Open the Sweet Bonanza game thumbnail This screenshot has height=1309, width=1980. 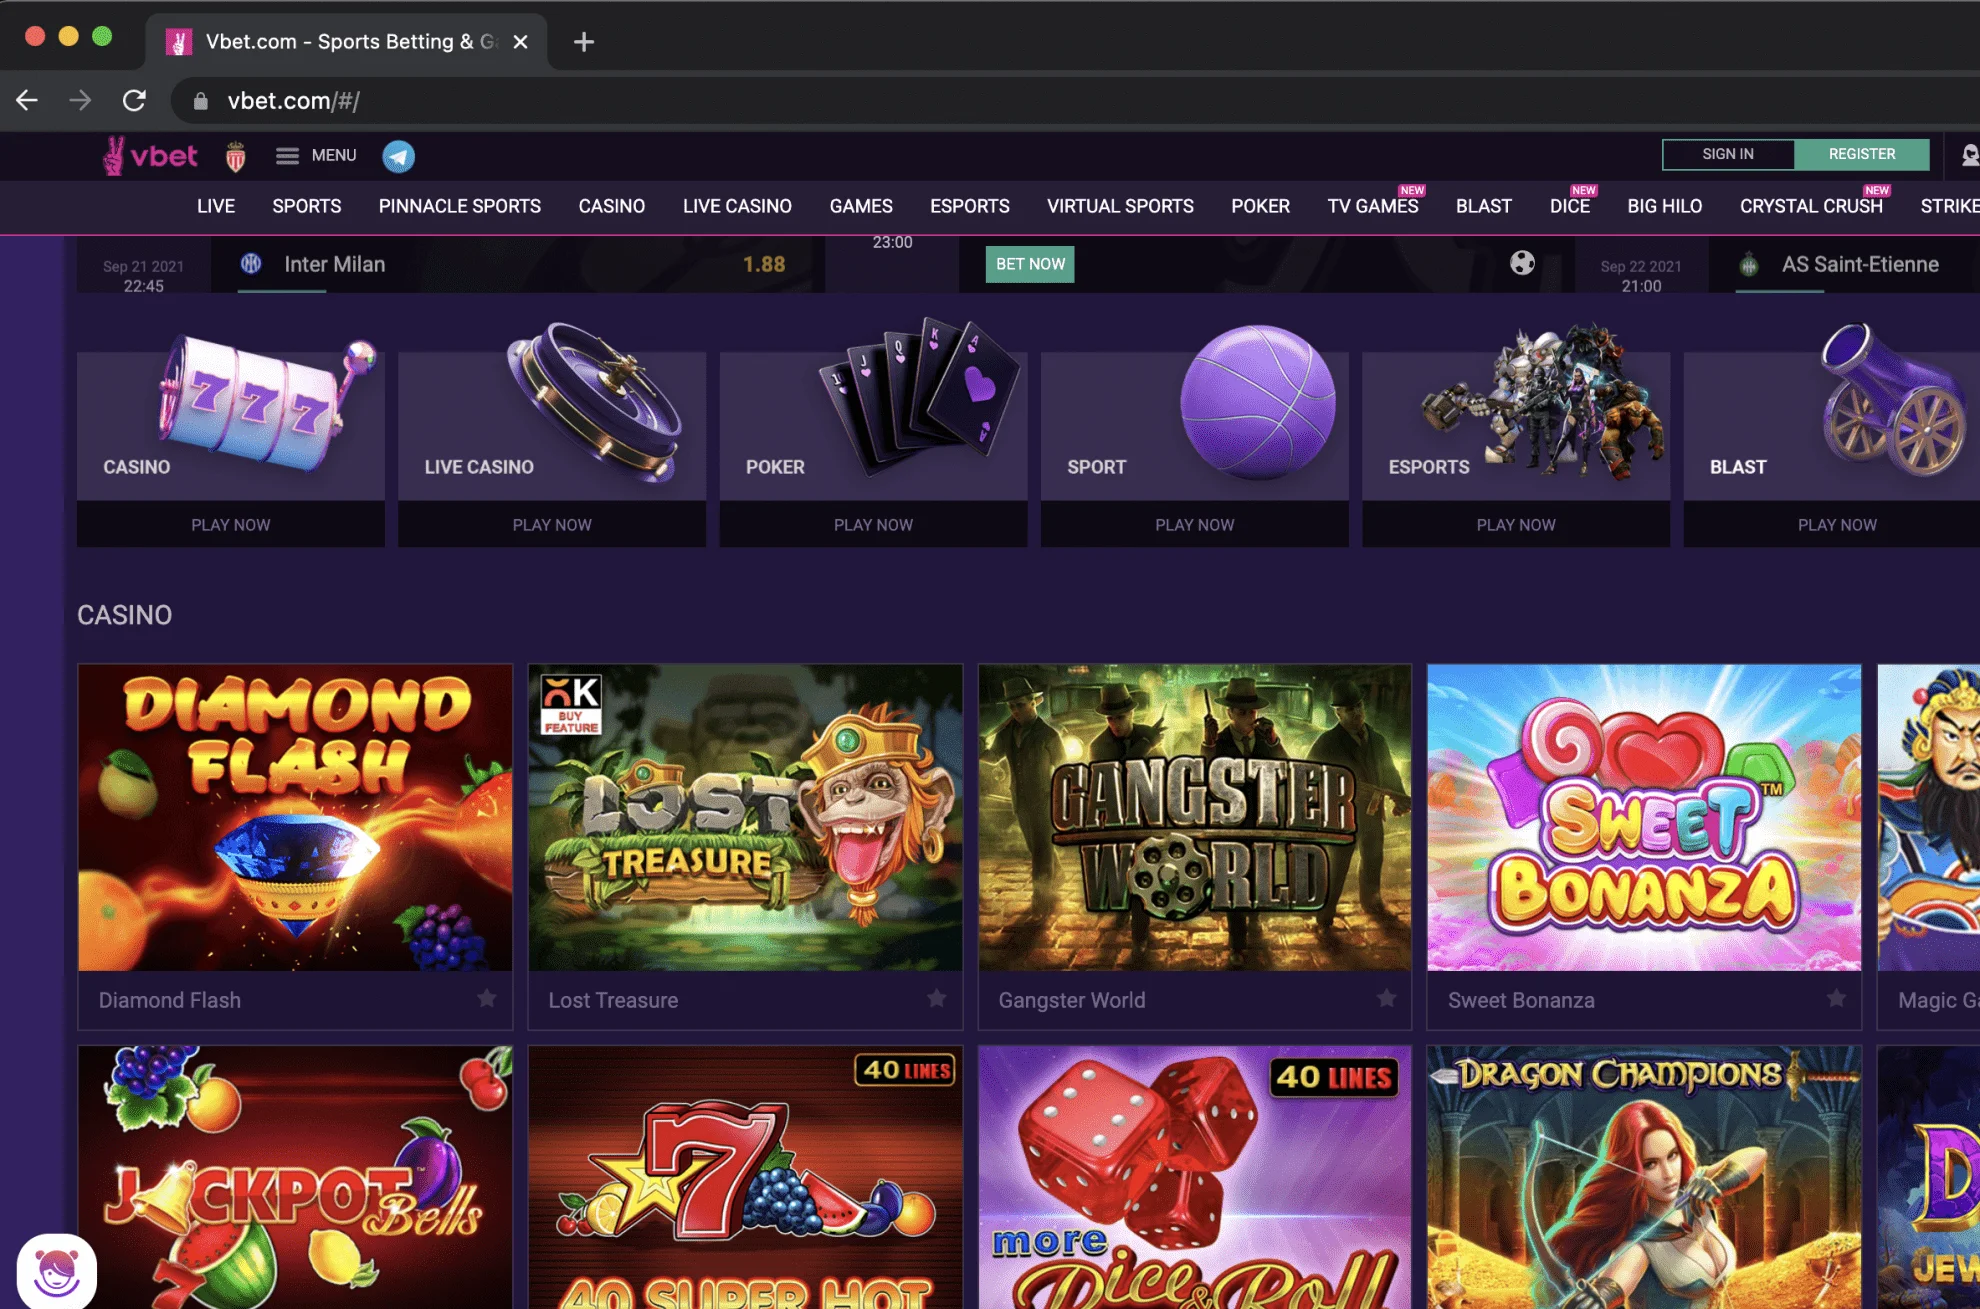1644,817
